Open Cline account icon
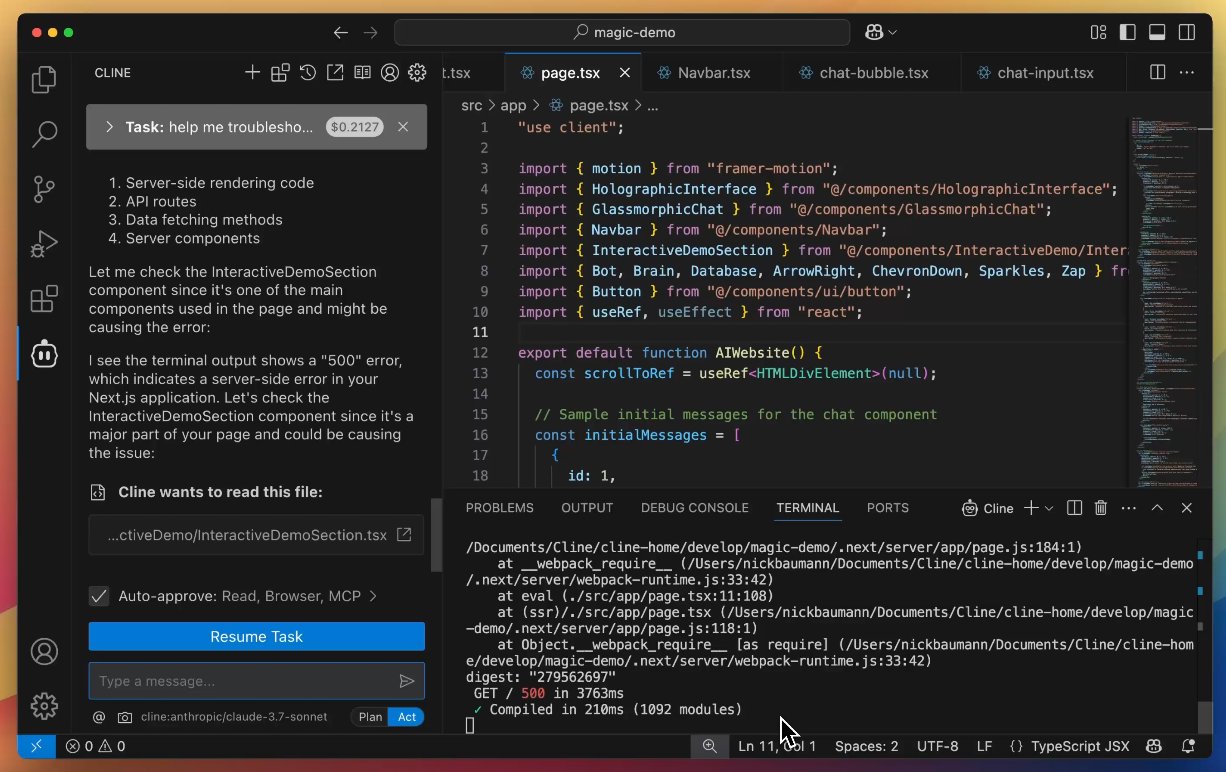The image size is (1226, 772). [390, 72]
